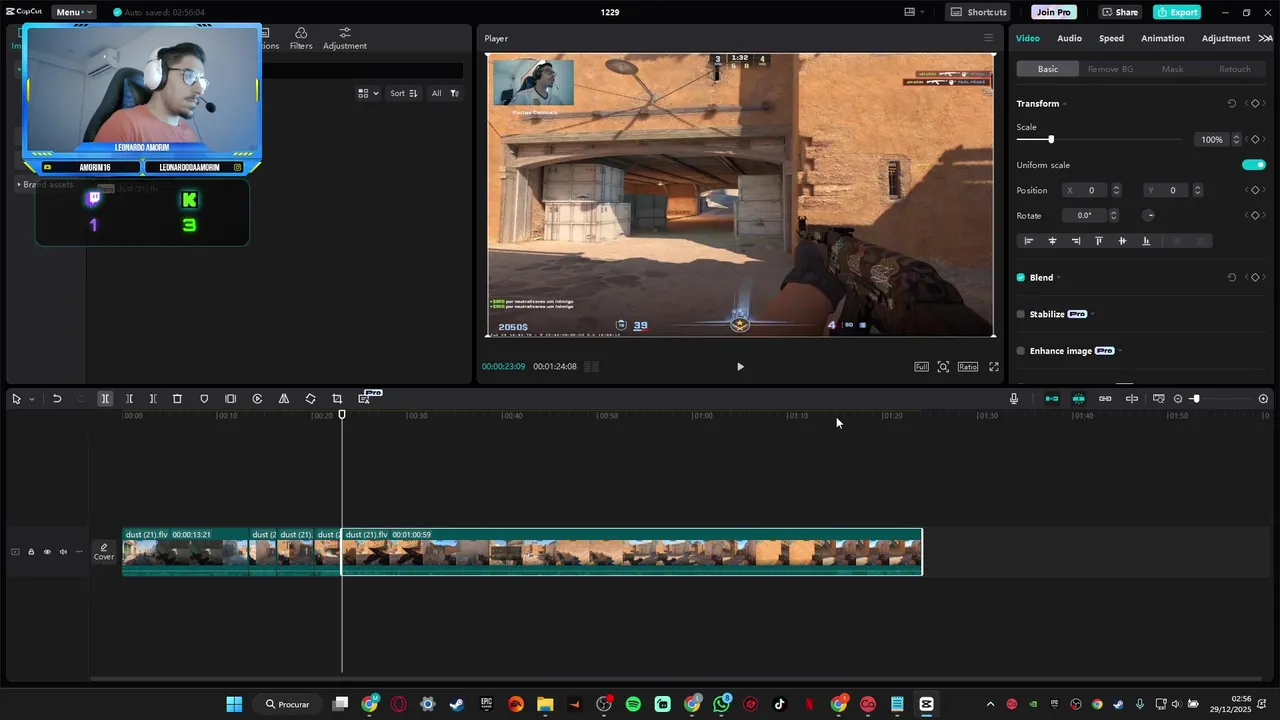Open the Menu dropdown
The height and width of the screenshot is (720, 1280).
[74, 12]
